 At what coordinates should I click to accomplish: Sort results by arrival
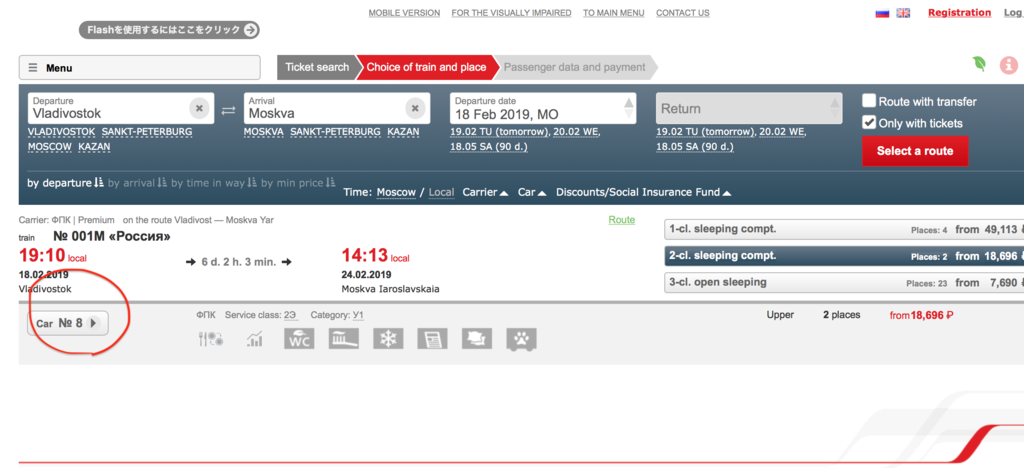pos(137,183)
